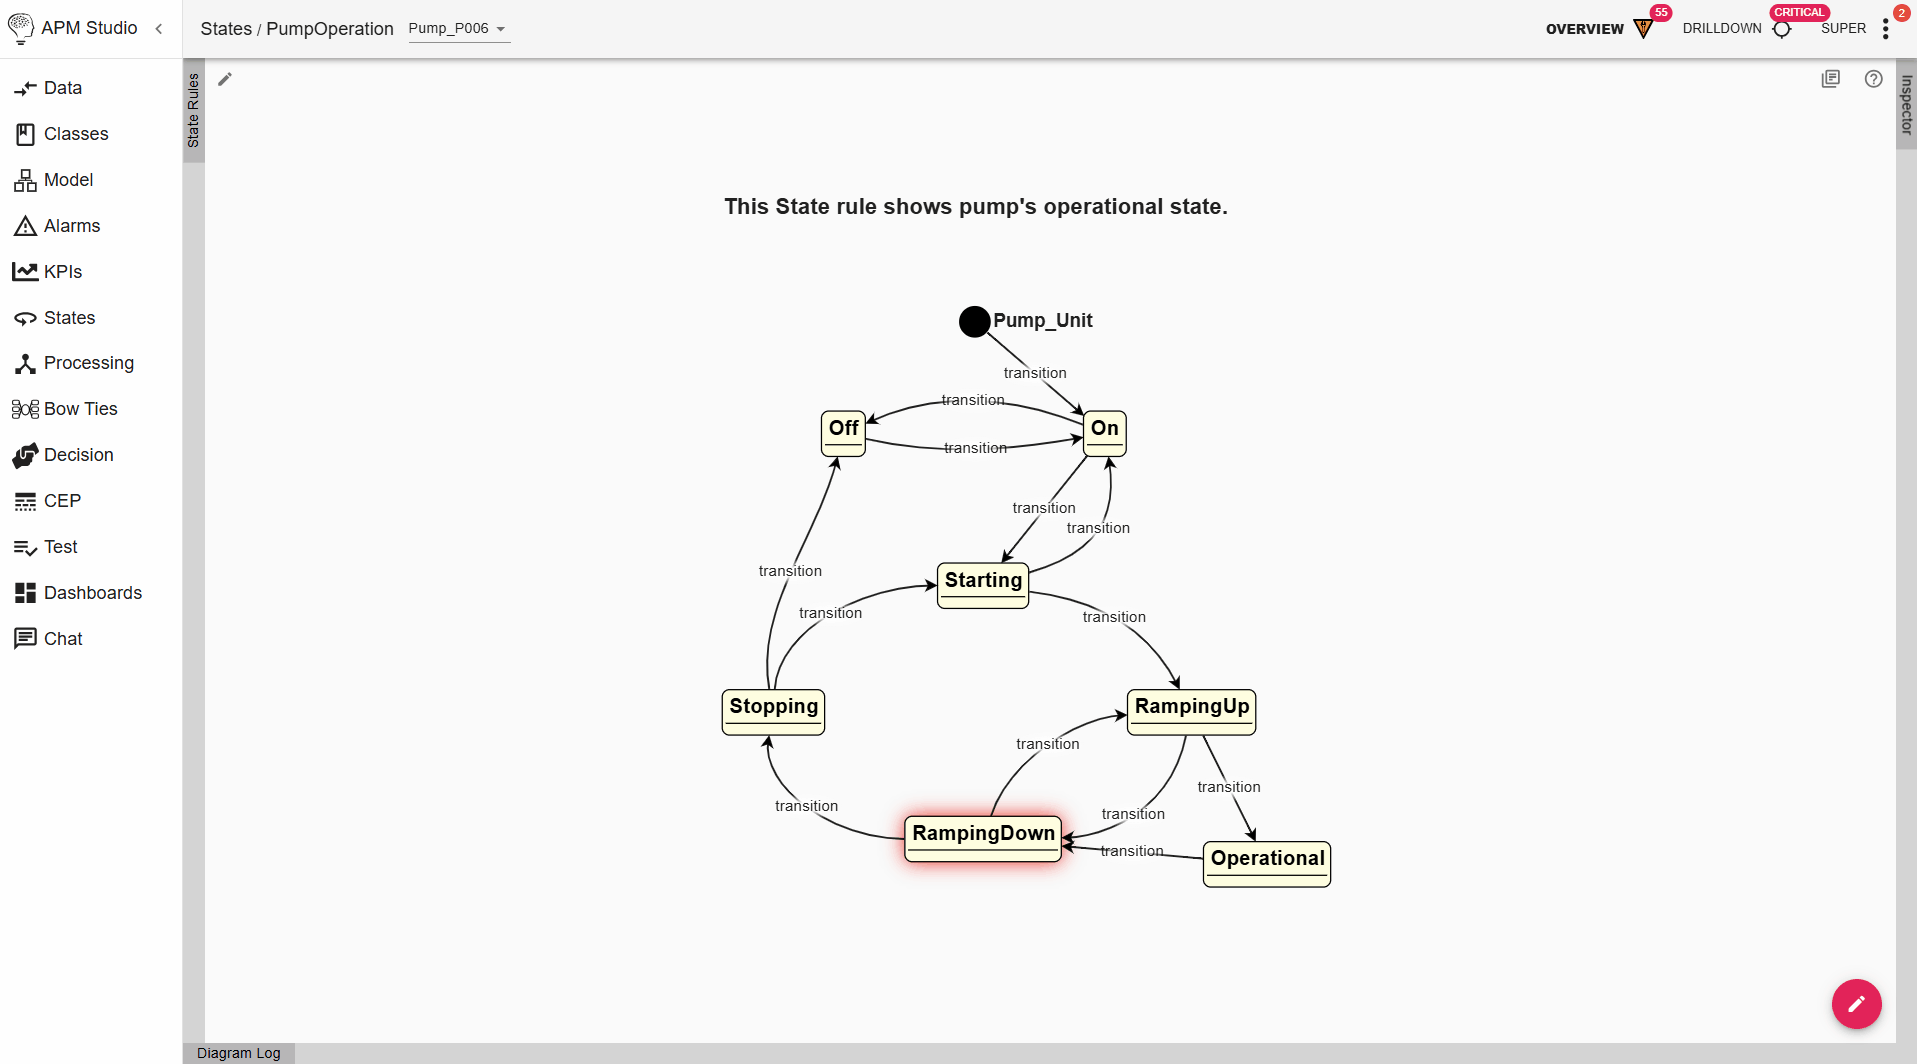Click the APM Studio logo icon
This screenshot has height=1064, width=1917.
click(21, 28)
